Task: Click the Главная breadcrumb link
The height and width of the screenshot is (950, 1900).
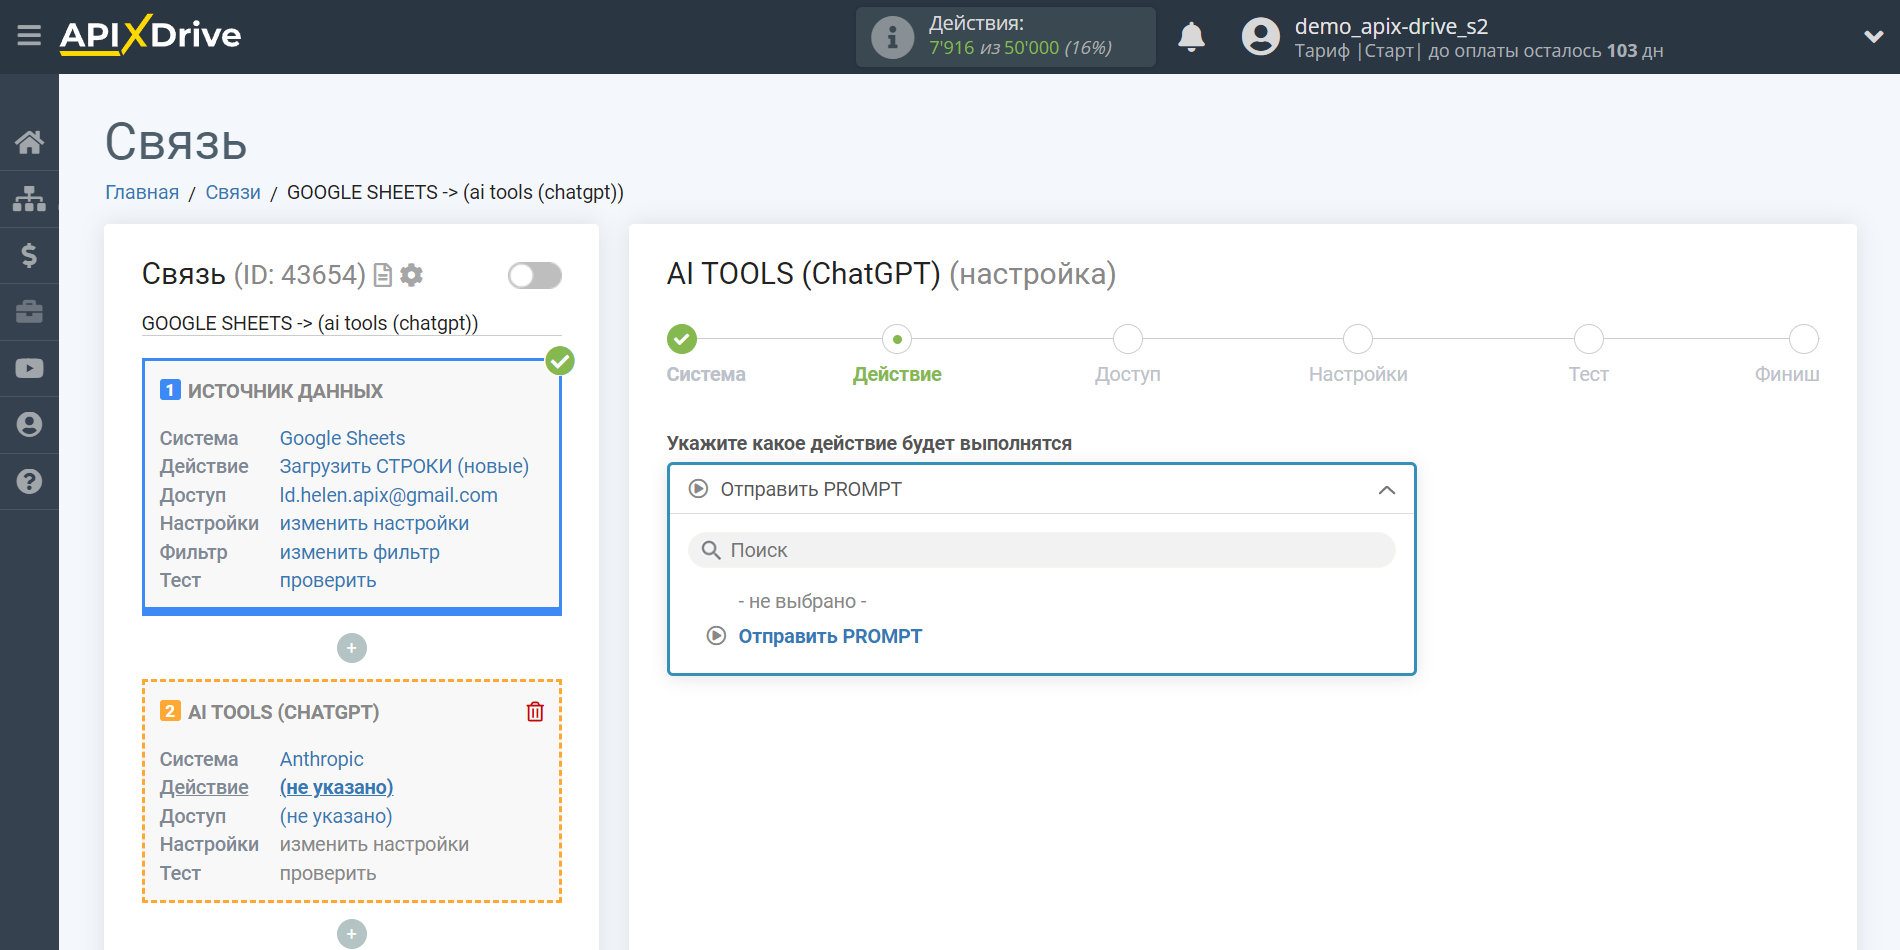Action: click(142, 192)
